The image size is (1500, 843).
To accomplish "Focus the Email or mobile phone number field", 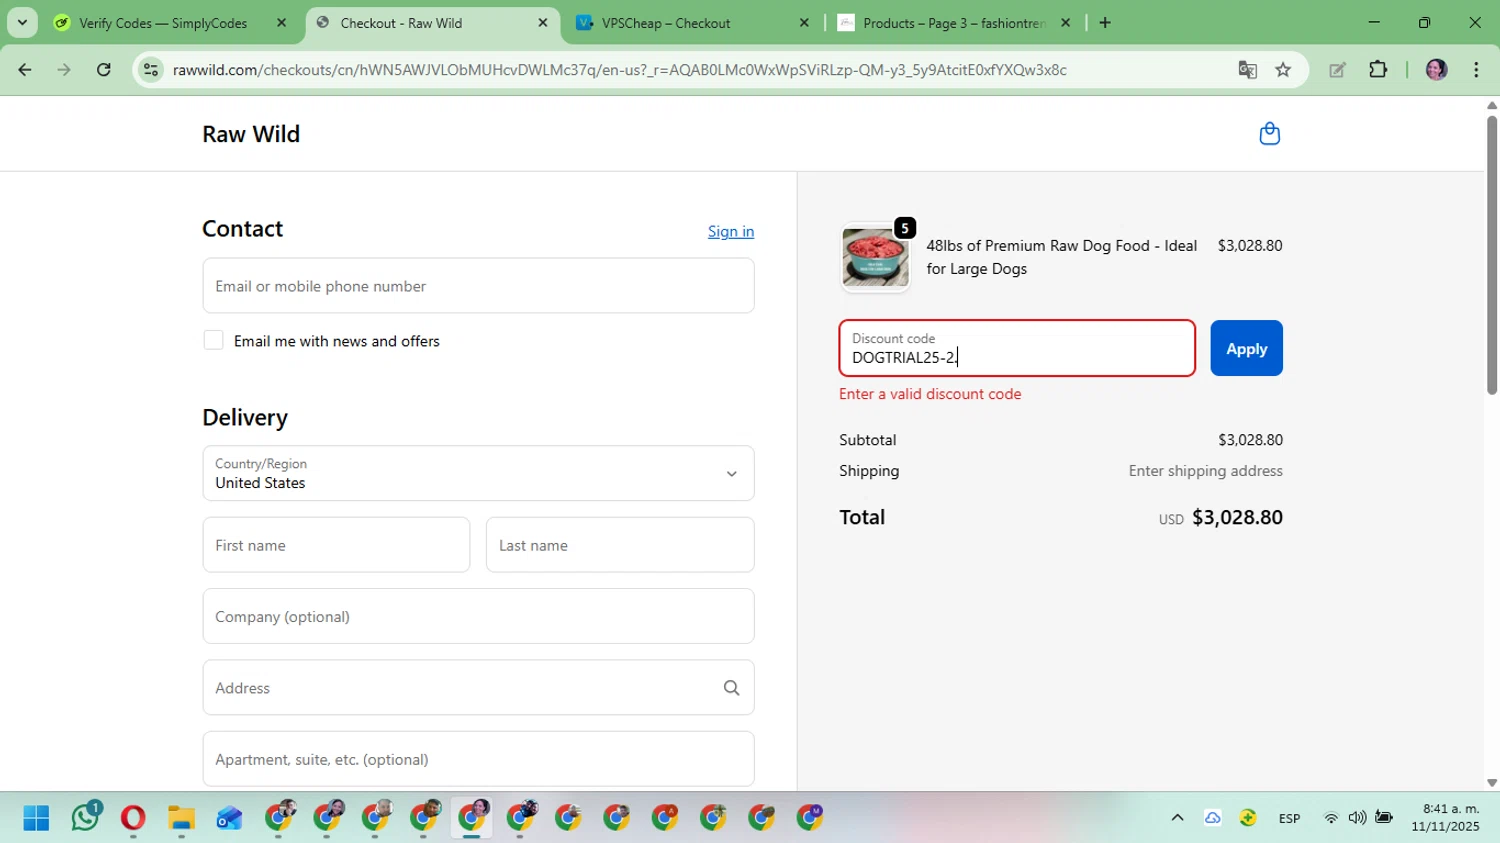I will click(x=478, y=286).
